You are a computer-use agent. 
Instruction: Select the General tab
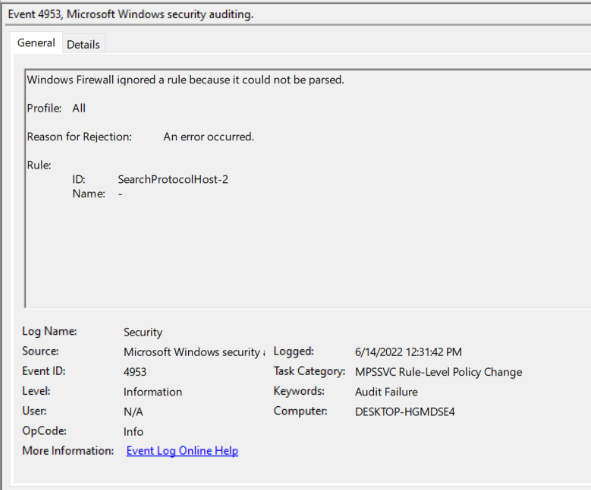pos(36,43)
